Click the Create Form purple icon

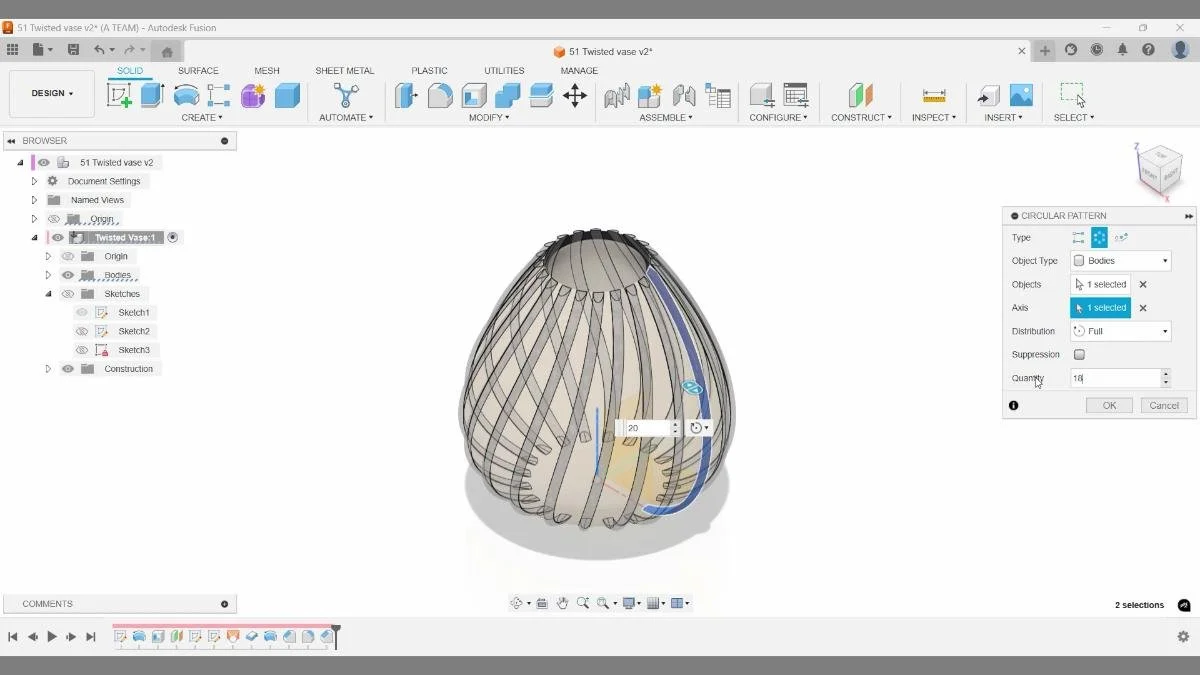pyautogui.click(x=253, y=95)
